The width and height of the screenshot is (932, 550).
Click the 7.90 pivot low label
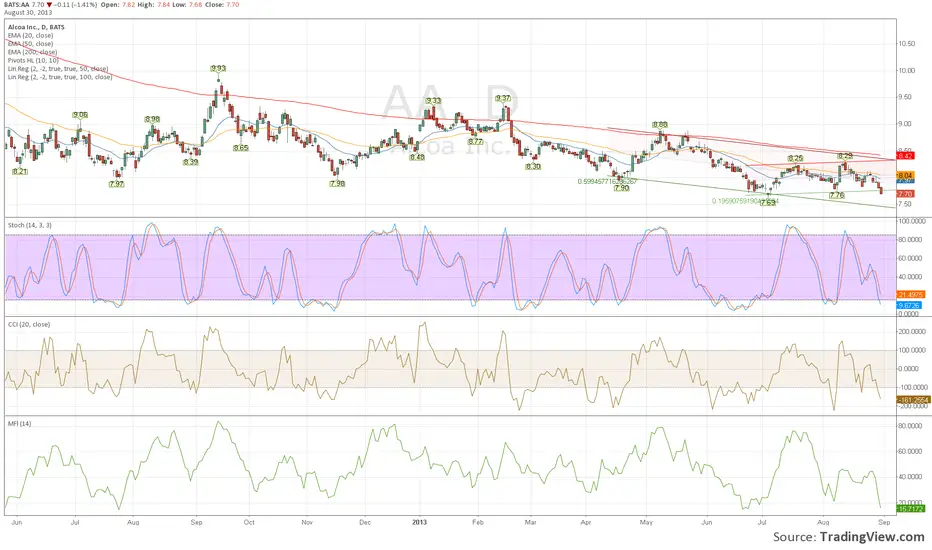(x=622, y=188)
